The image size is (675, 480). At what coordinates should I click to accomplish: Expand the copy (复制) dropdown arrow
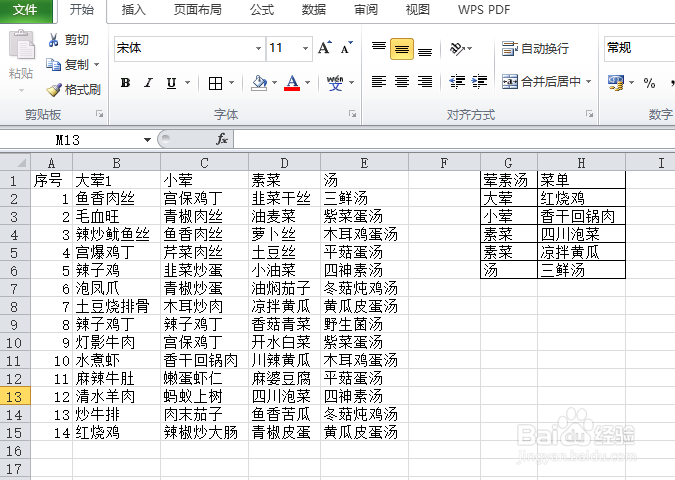click(96, 65)
